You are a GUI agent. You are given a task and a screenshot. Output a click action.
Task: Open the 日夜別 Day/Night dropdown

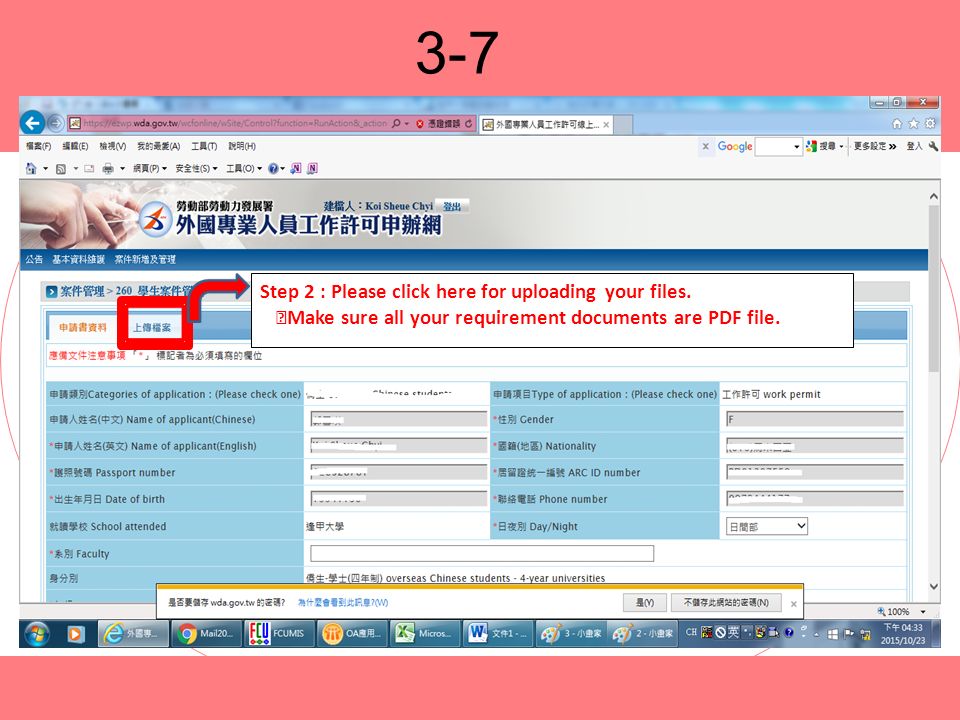(x=767, y=527)
